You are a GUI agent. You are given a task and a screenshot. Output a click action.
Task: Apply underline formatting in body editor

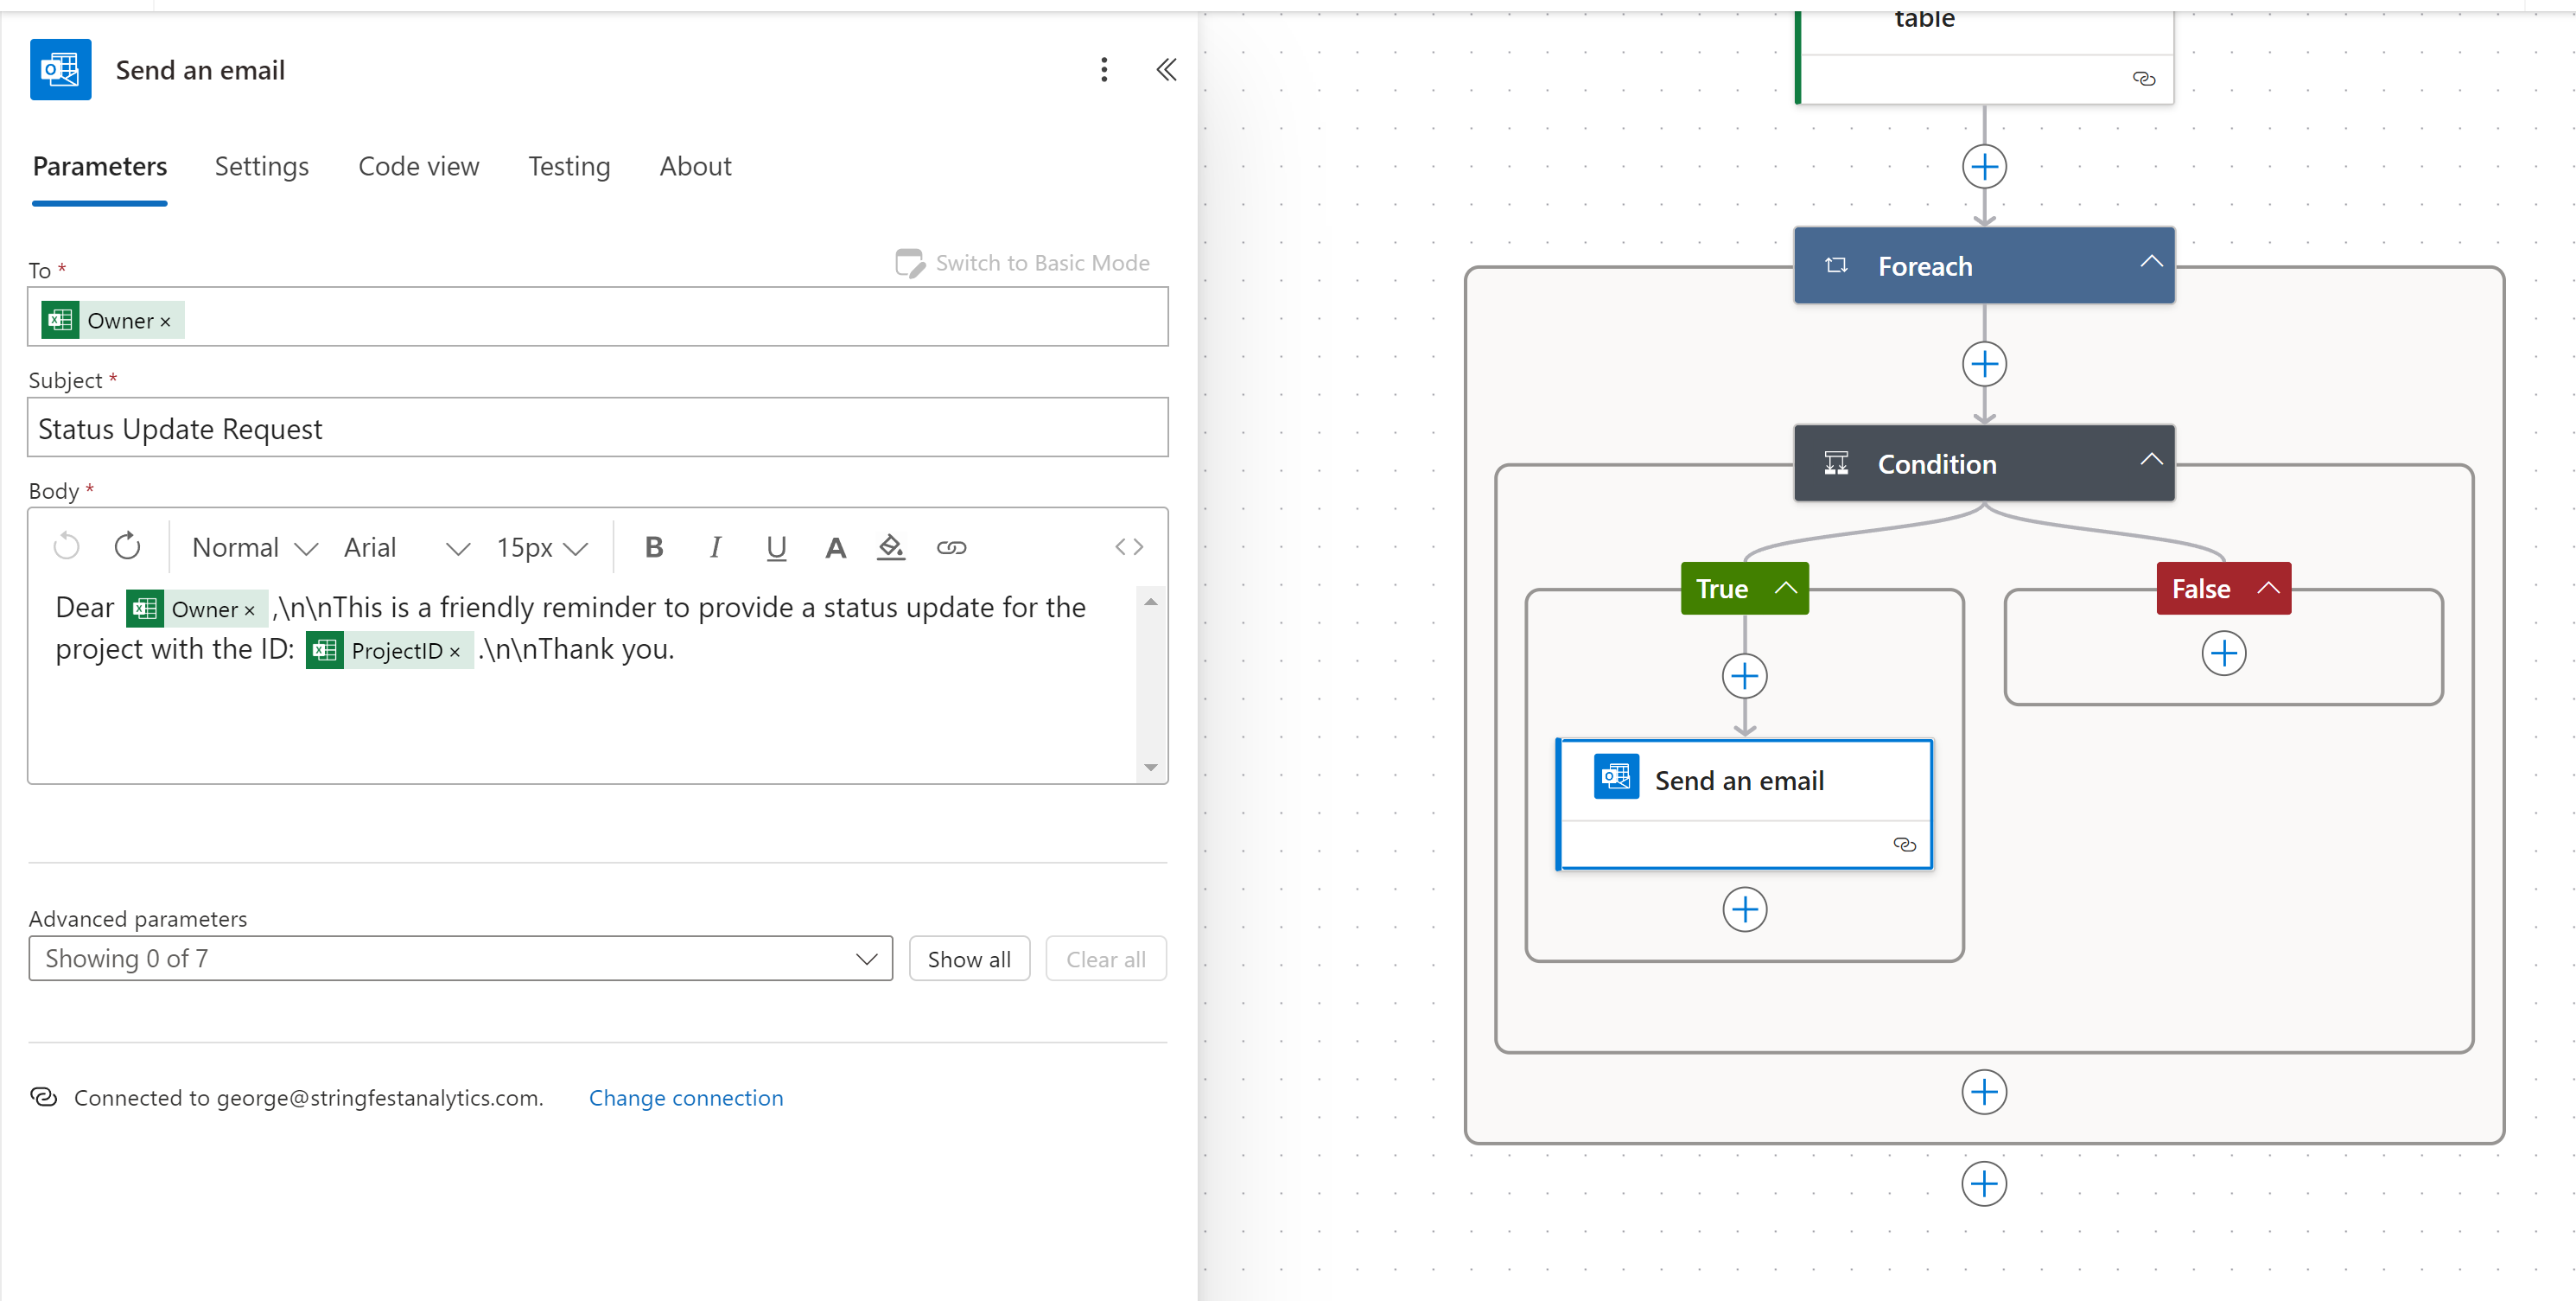click(775, 547)
